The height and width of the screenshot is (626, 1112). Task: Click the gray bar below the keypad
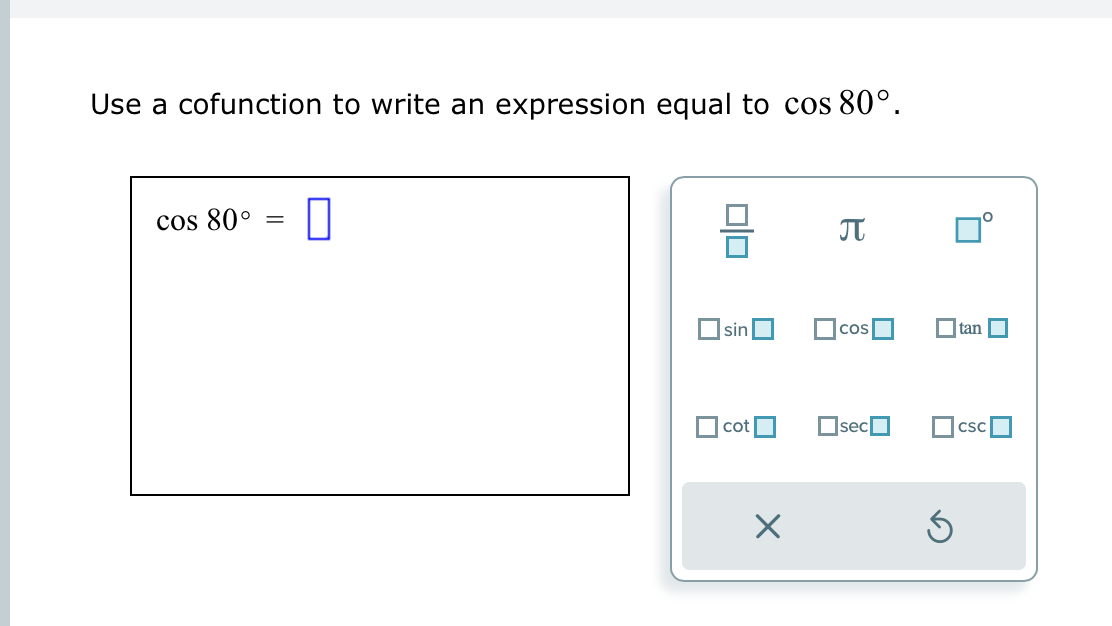point(853,526)
